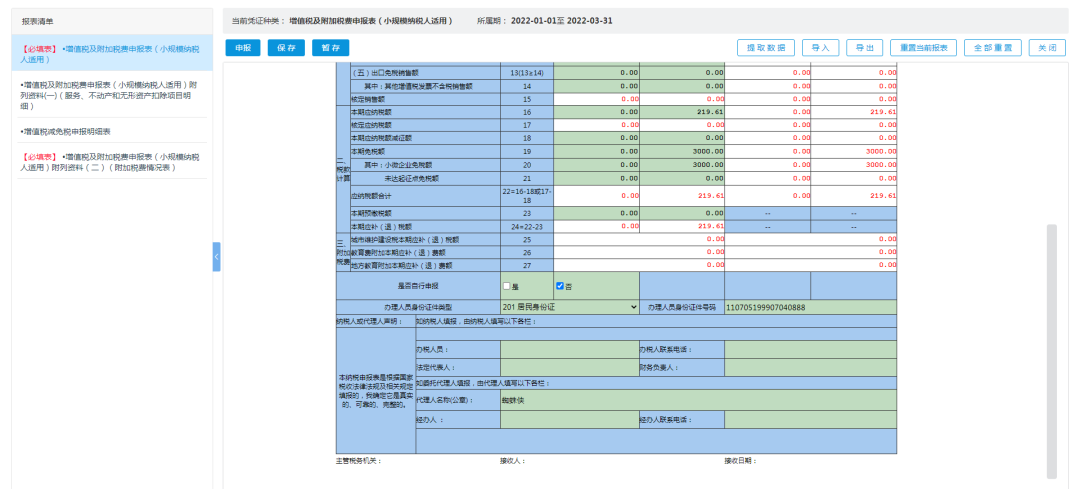Click the 办税人员 input field
Viewport: 1080px width, 489px height.
click(570, 349)
